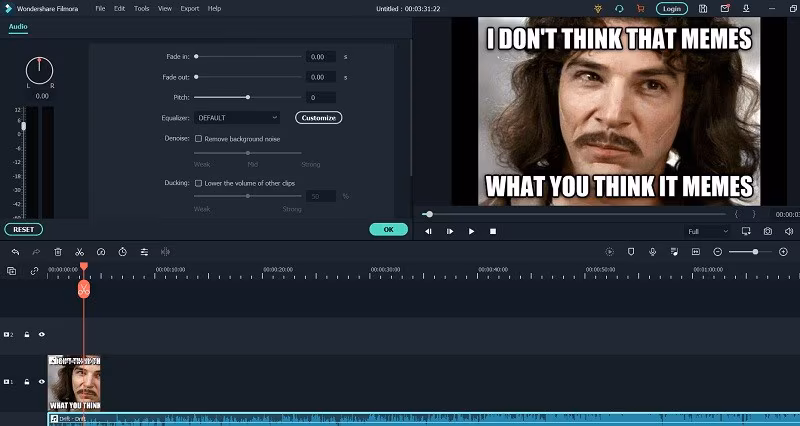
Task: Enable Lower the volume of other clips
Action: coord(198,183)
